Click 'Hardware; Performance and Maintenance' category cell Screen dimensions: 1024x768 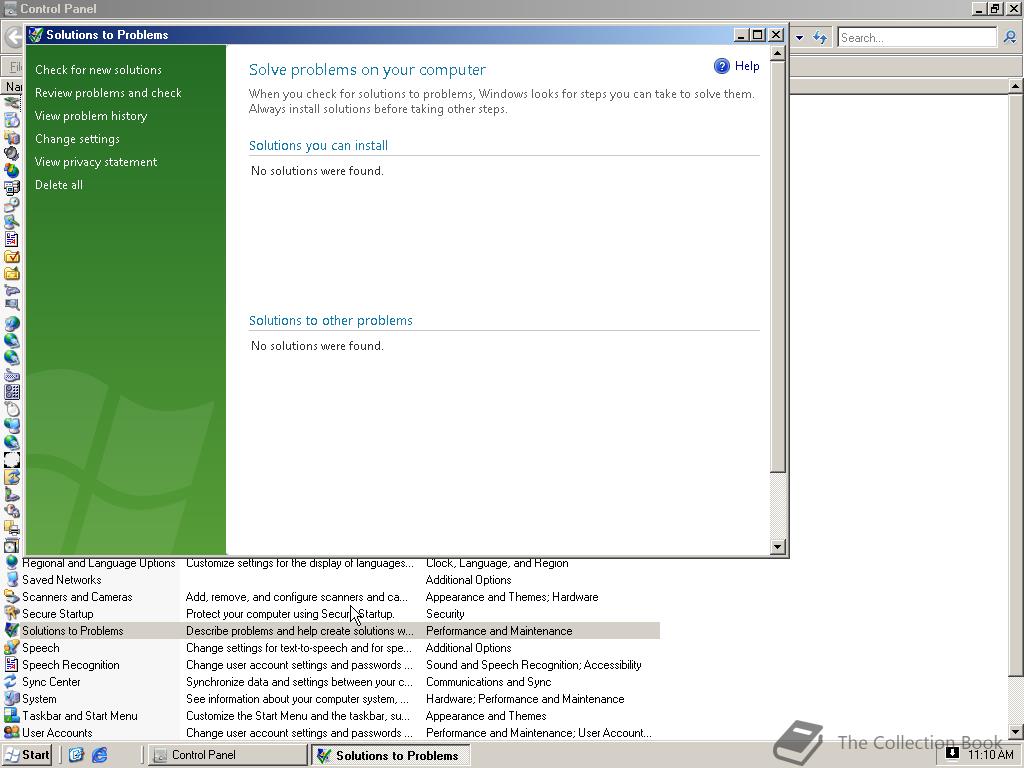tap(525, 698)
